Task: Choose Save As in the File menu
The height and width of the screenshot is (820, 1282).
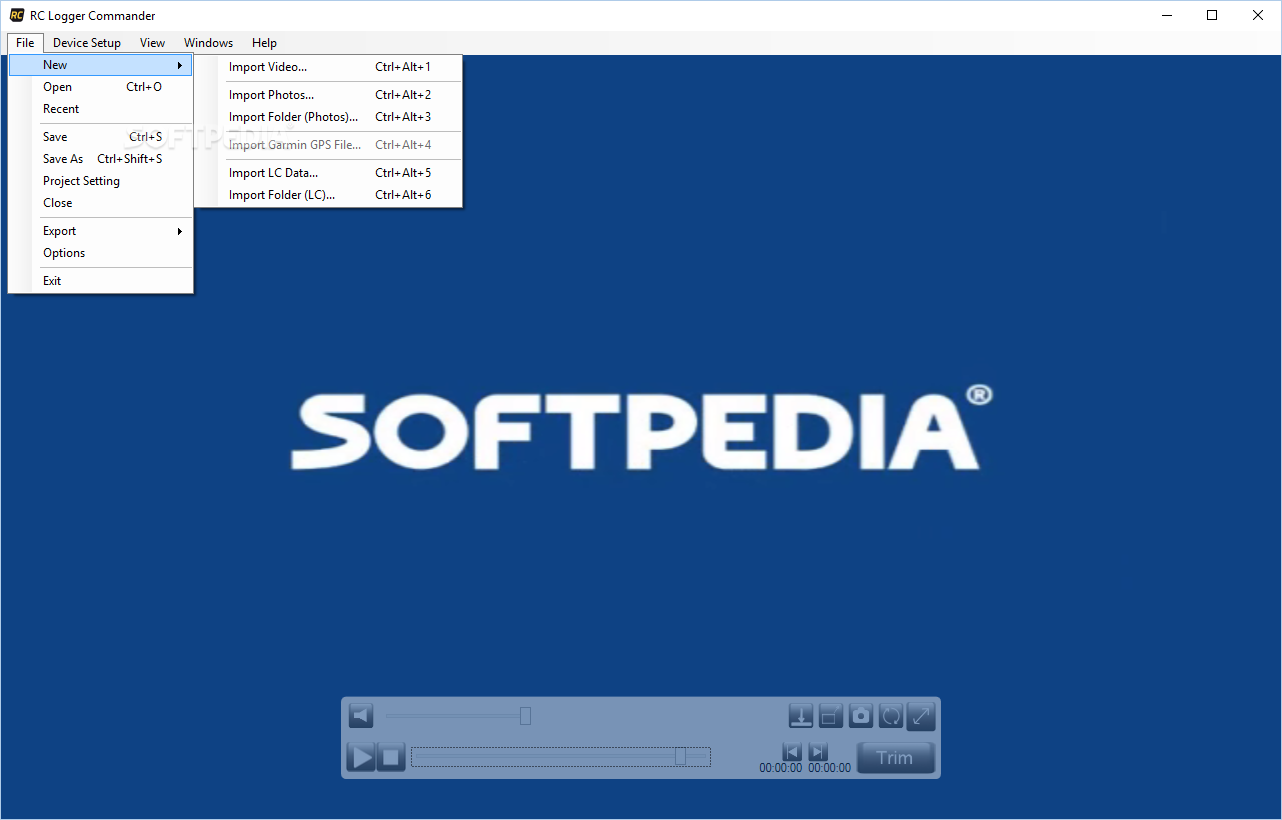Action: coord(101,159)
